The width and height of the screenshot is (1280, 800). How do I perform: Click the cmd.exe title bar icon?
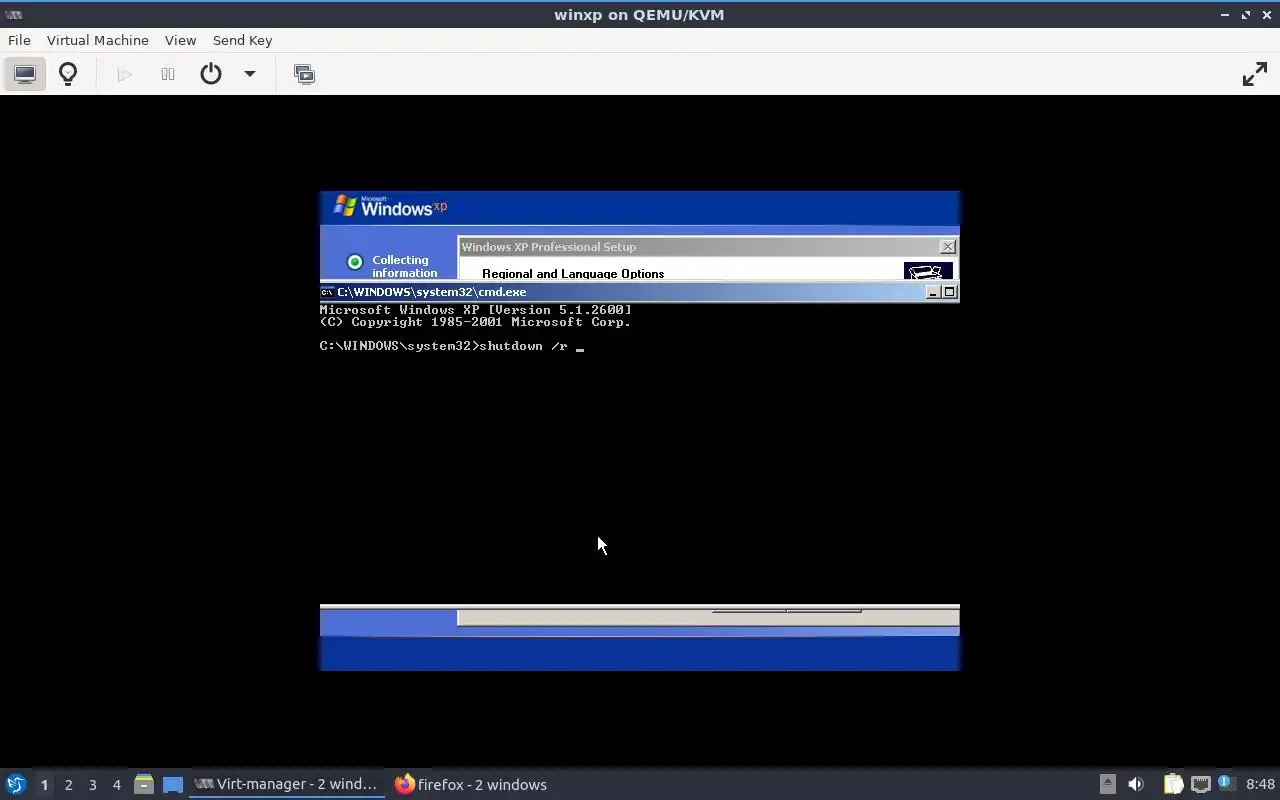327,292
